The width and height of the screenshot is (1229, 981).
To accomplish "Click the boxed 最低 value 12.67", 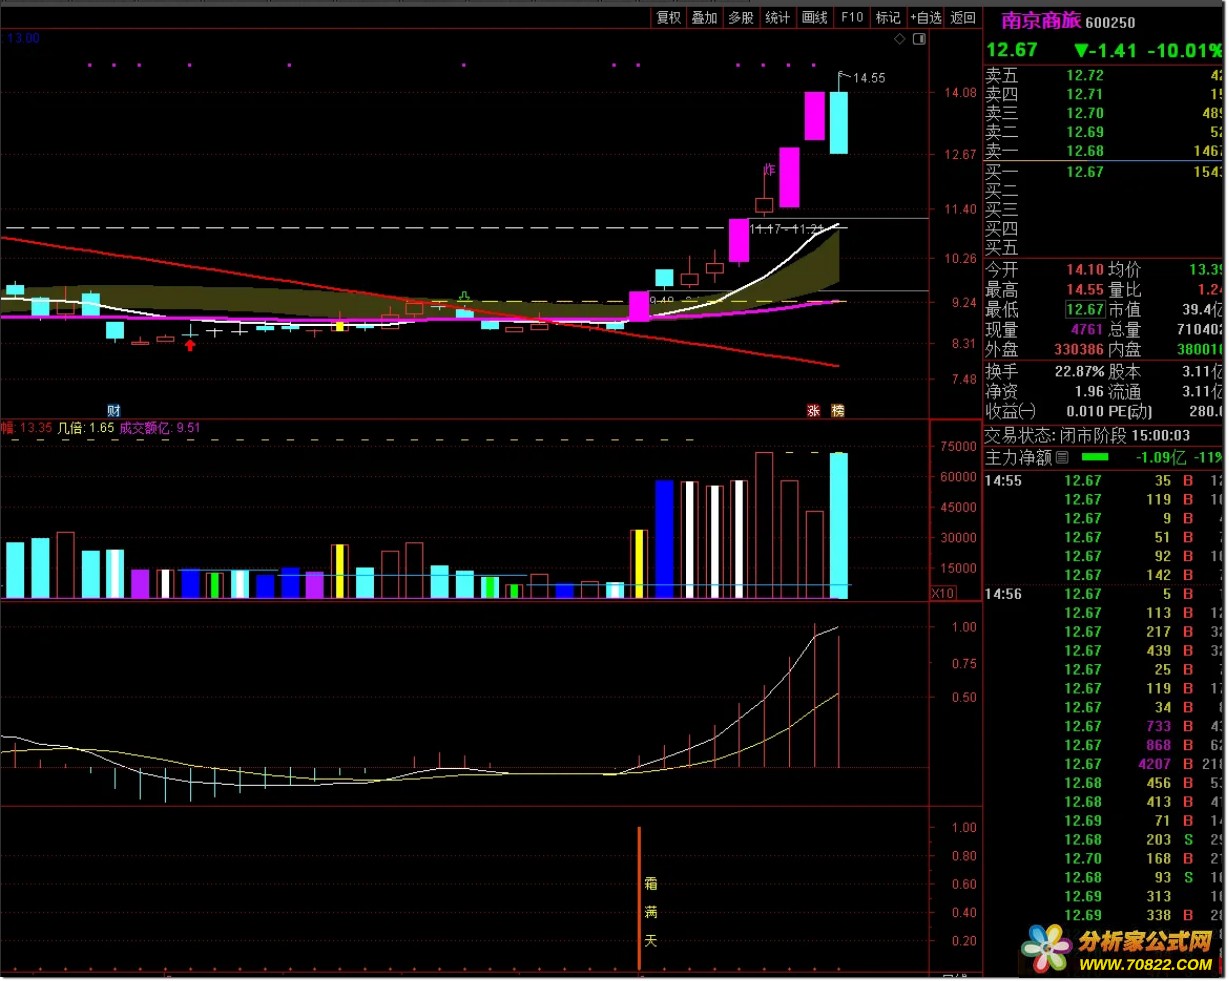I will pos(1085,310).
